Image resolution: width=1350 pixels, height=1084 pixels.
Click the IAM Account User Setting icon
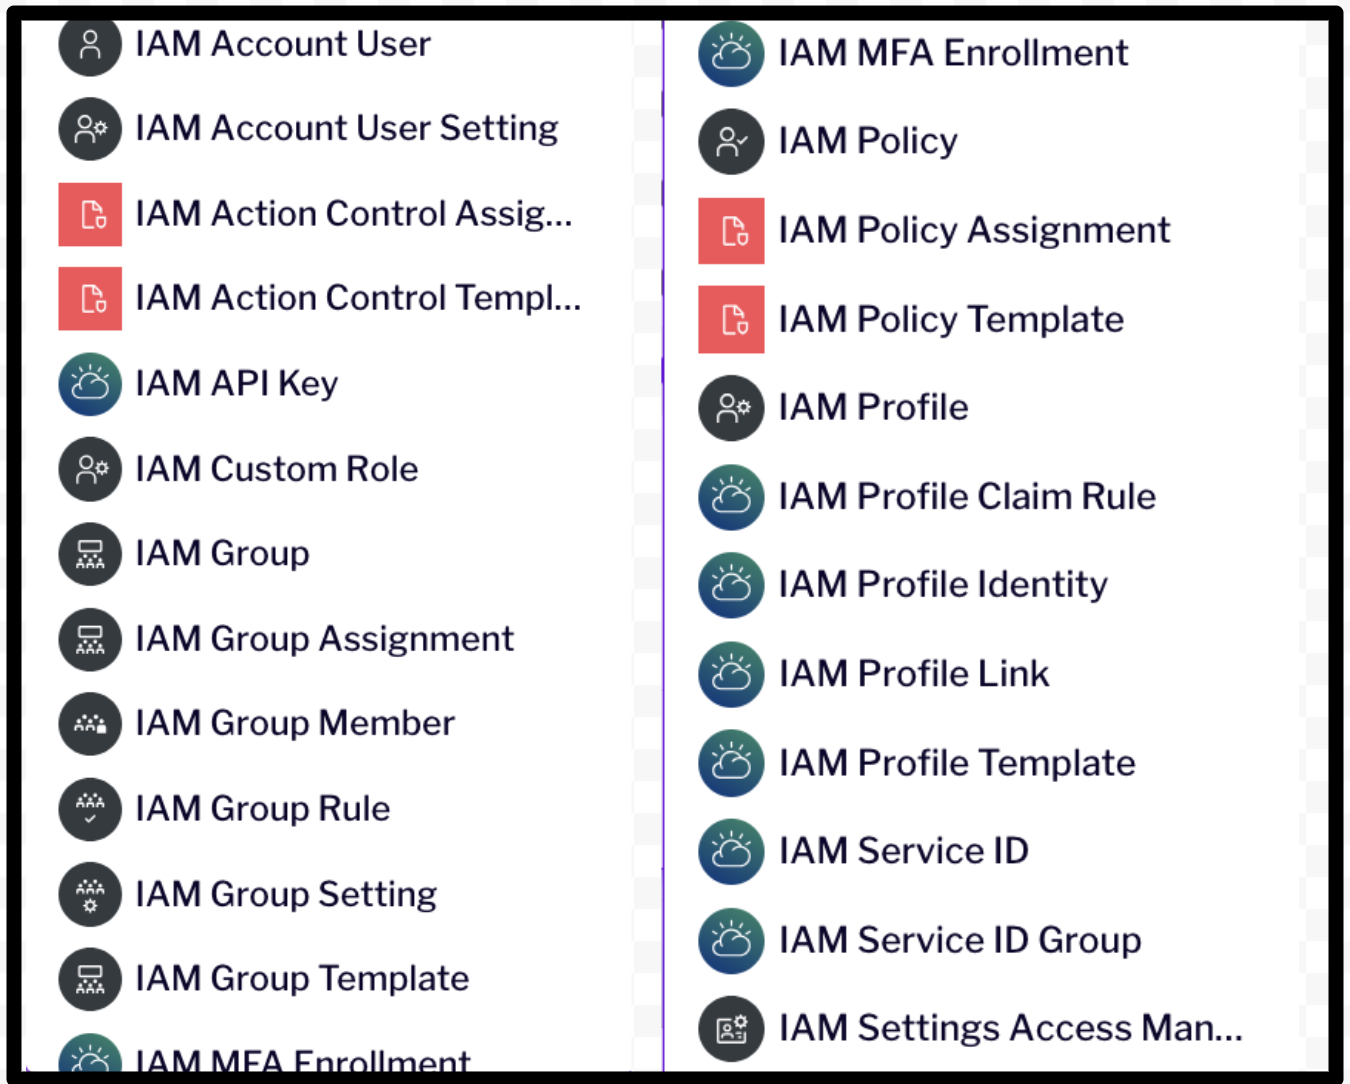(90, 129)
